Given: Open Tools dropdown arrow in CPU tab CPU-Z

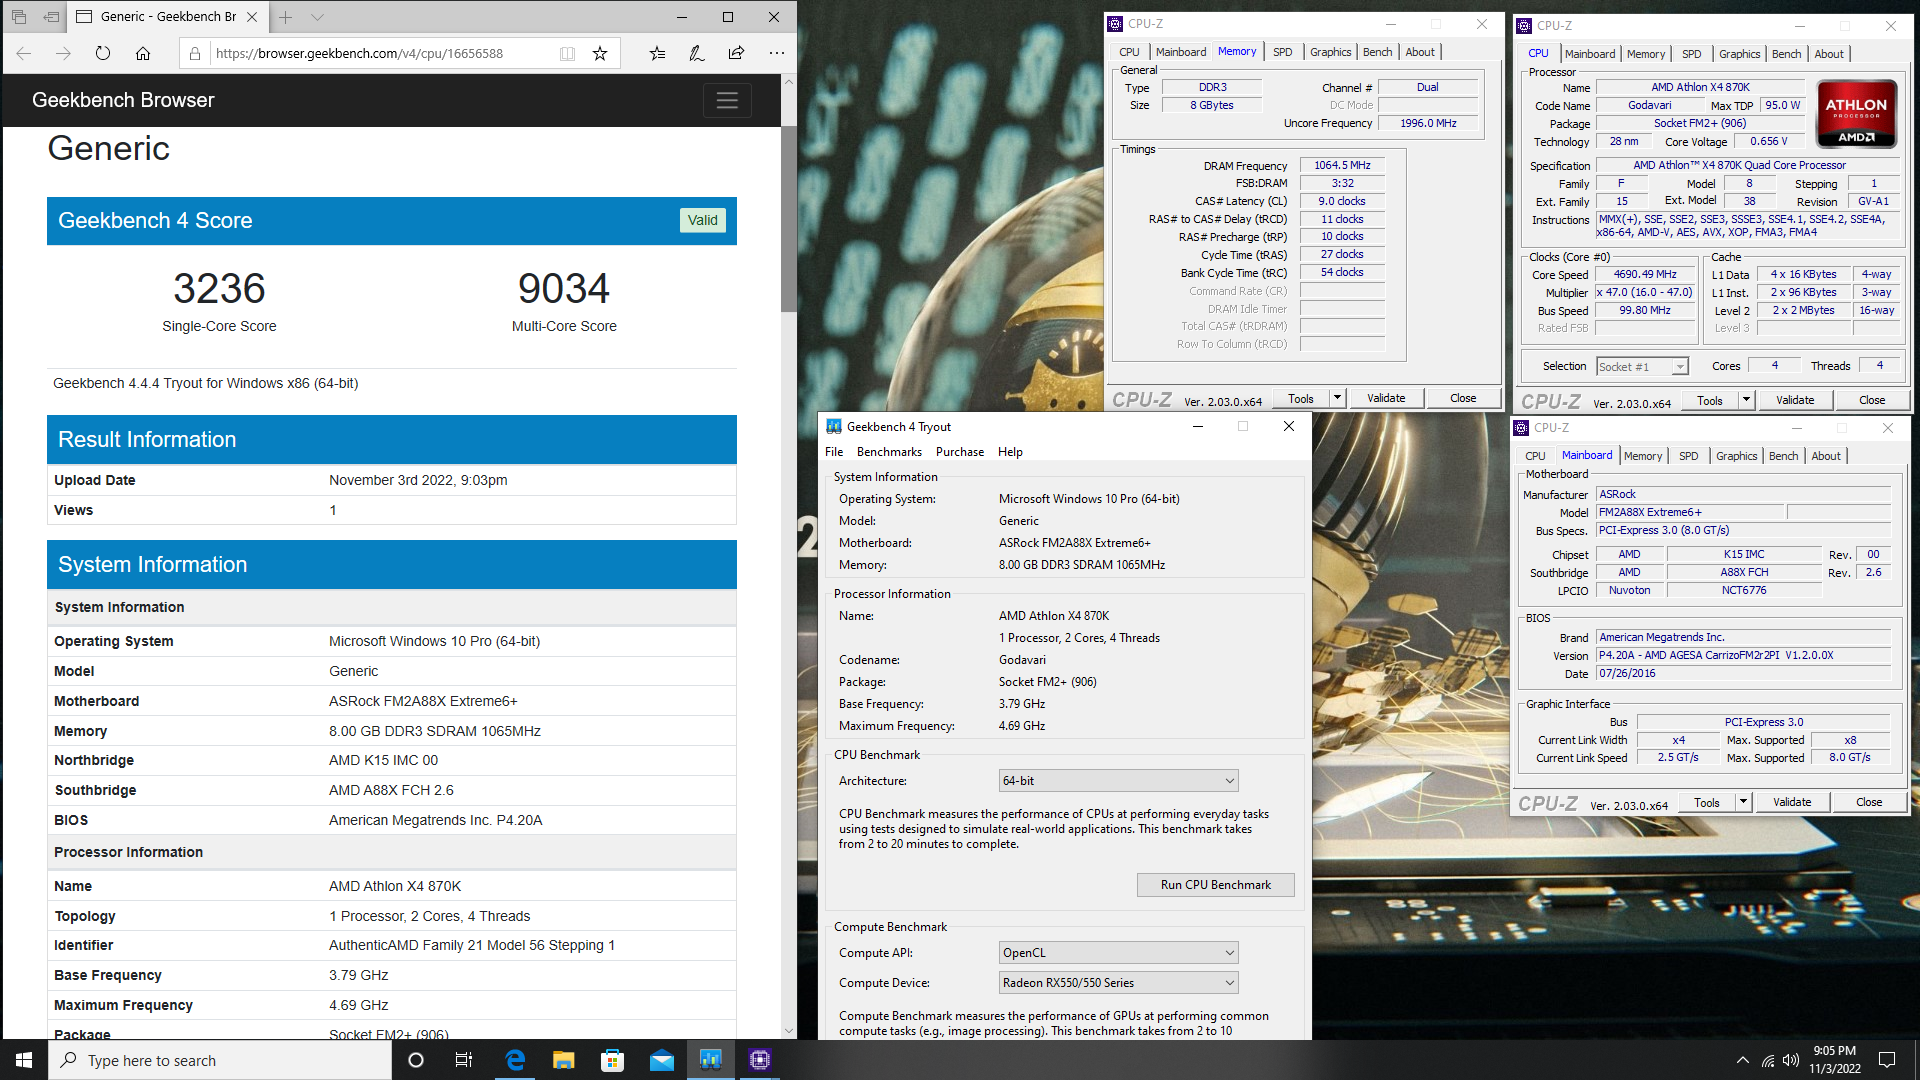Looking at the screenshot, I should click(1746, 400).
